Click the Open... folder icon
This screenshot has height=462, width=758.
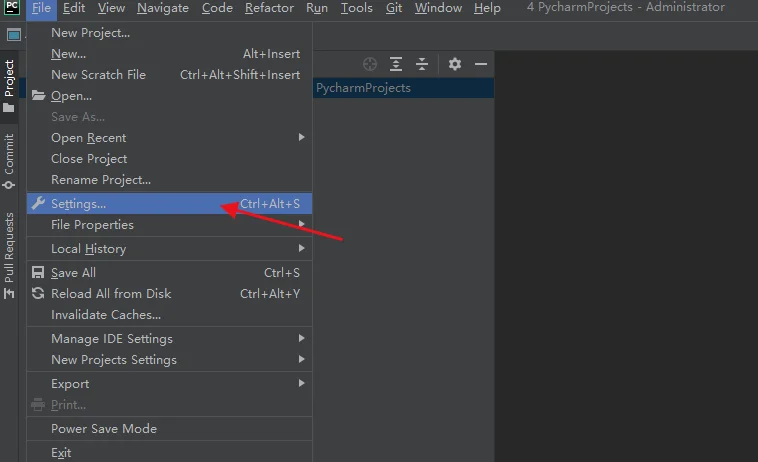[x=39, y=95]
